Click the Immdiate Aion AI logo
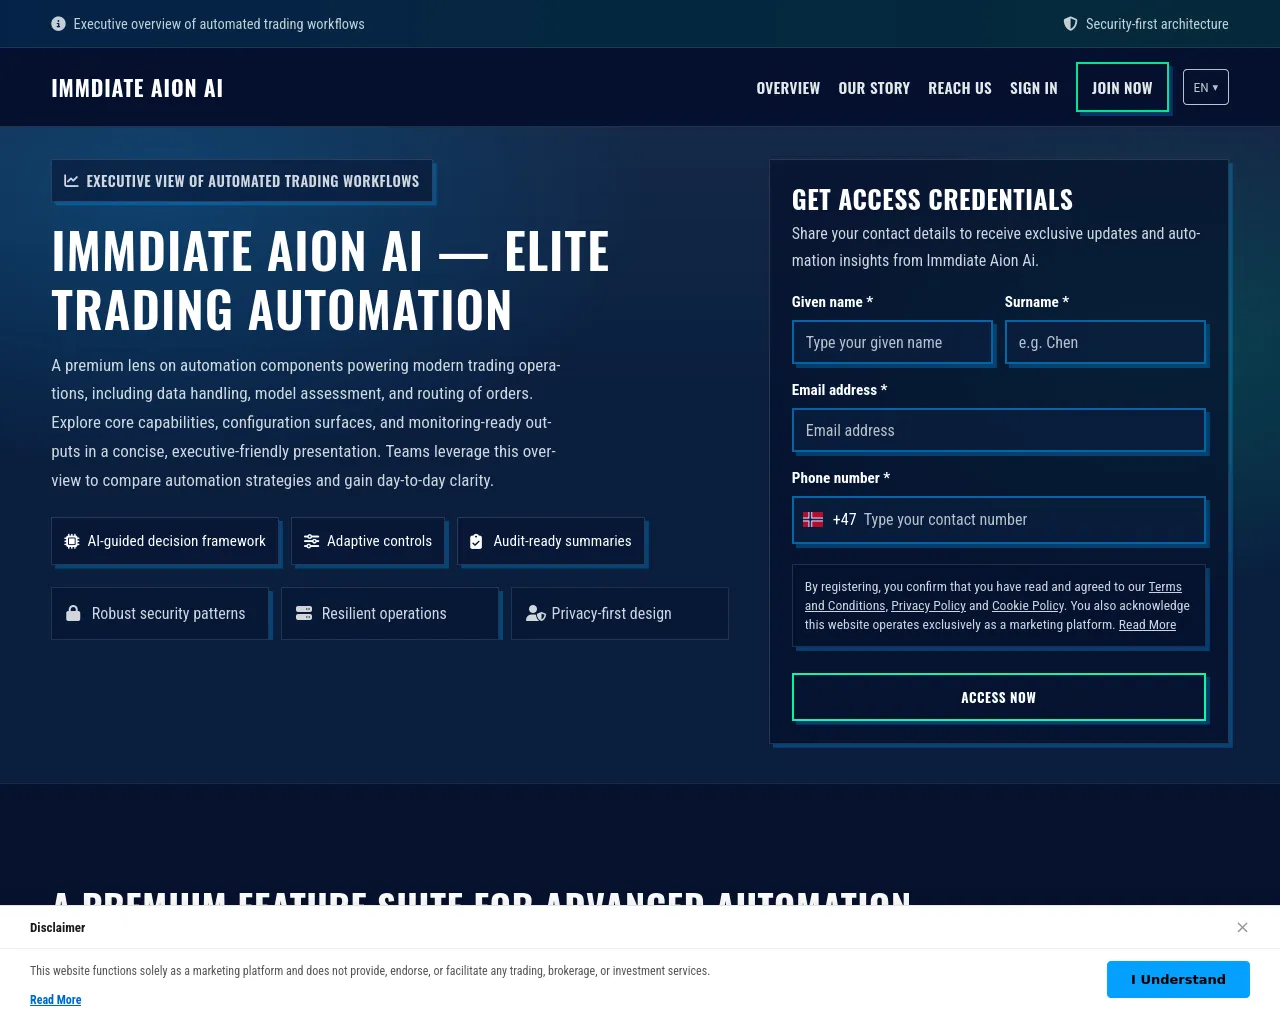1280x1024 pixels. coord(137,88)
